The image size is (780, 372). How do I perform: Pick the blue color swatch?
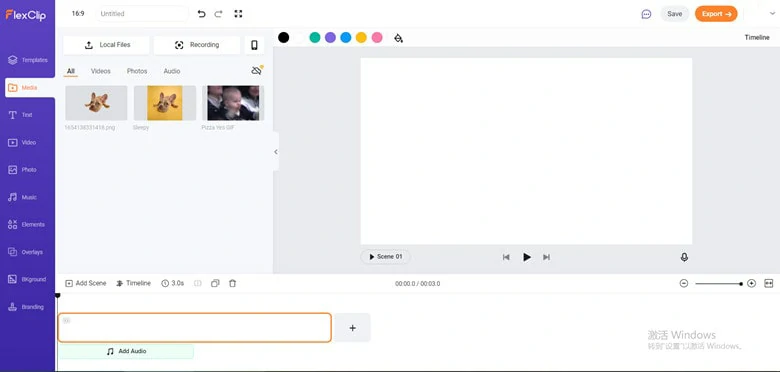346,37
